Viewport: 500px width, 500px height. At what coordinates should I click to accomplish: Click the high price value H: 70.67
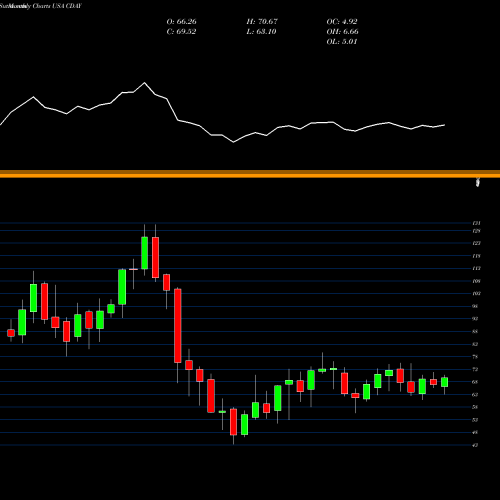pyautogui.click(x=262, y=22)
